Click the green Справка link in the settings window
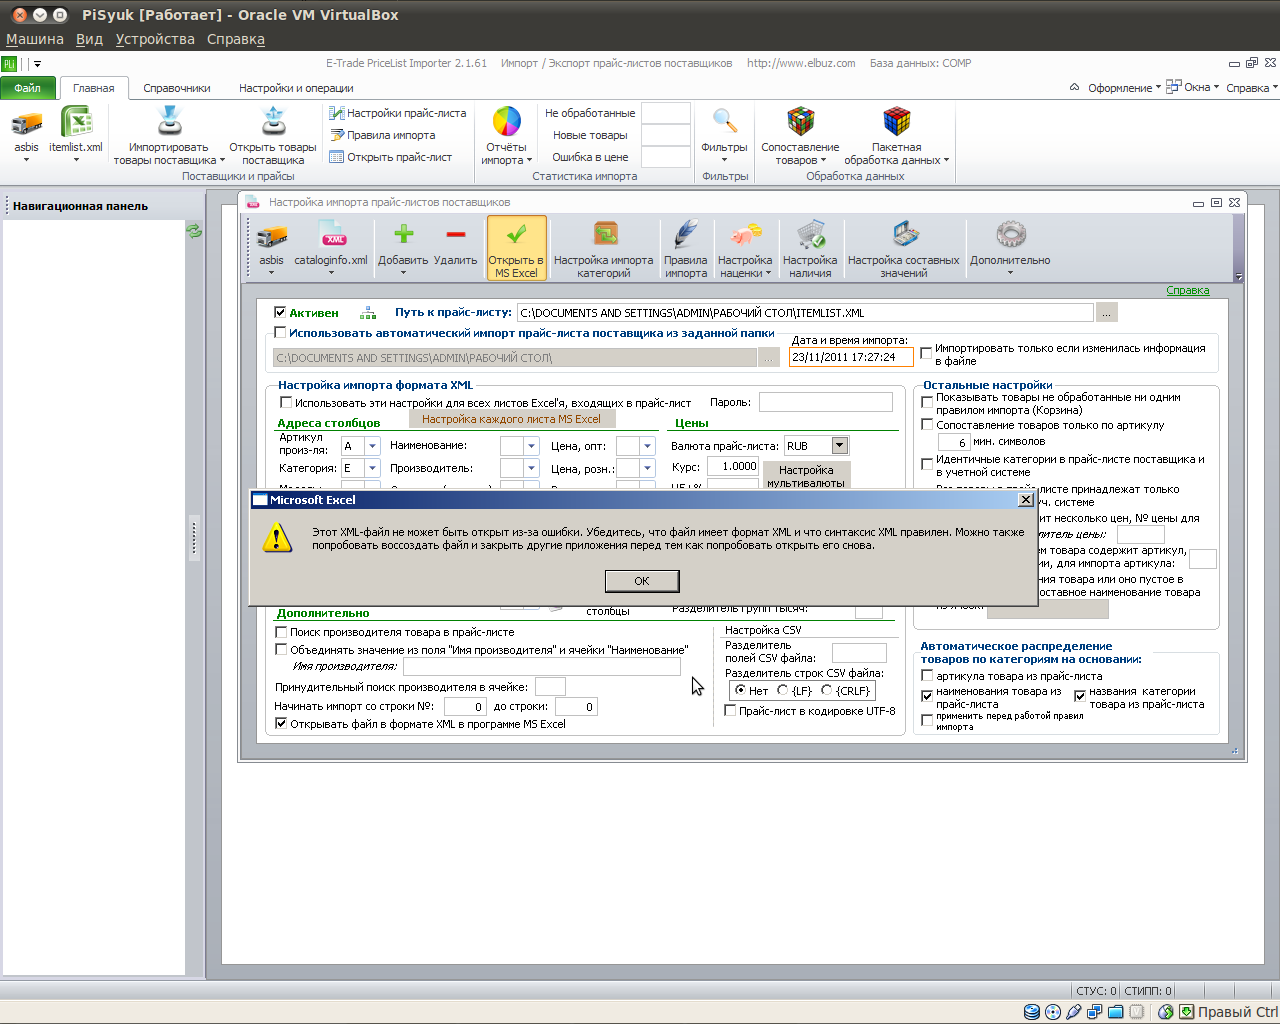Viewport: 1280px width, 1024px height. click(x=1188, y=290)
